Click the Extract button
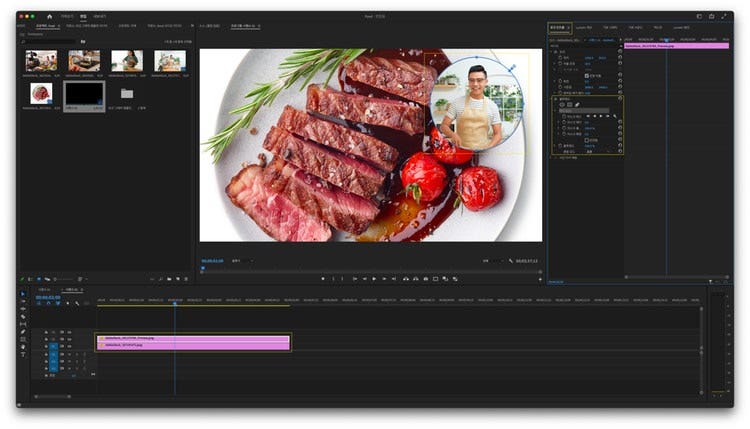This screenshot has width=750, height=429. click(416, 279)
